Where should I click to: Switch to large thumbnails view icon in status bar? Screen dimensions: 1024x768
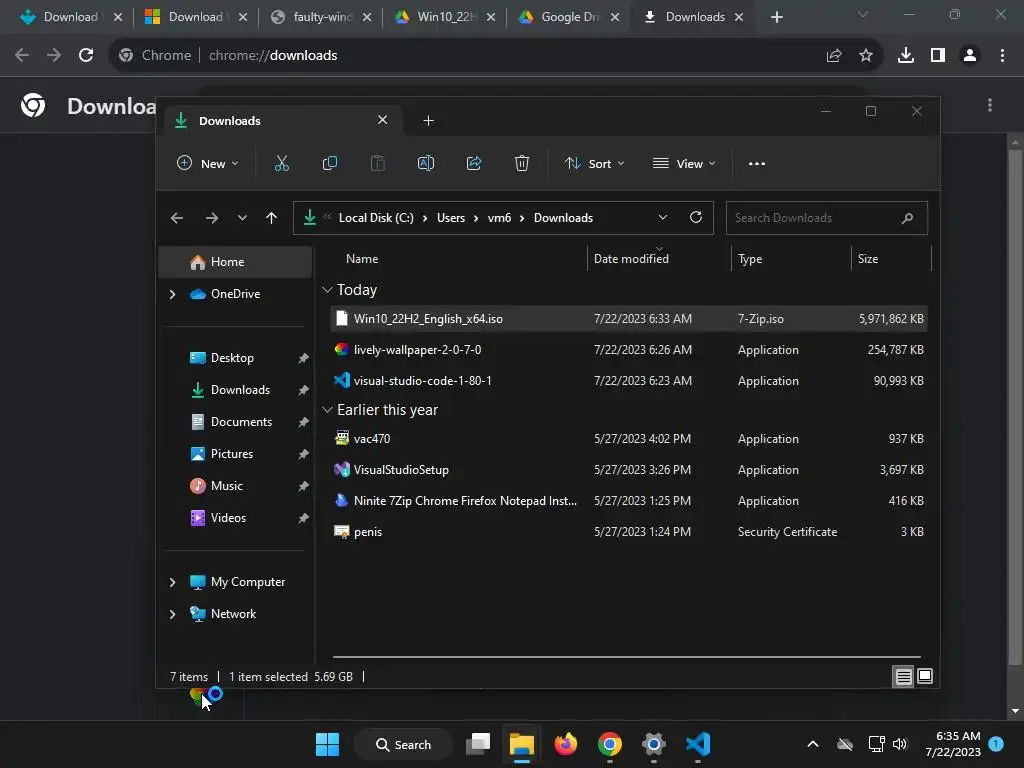(x=925, y=677)
